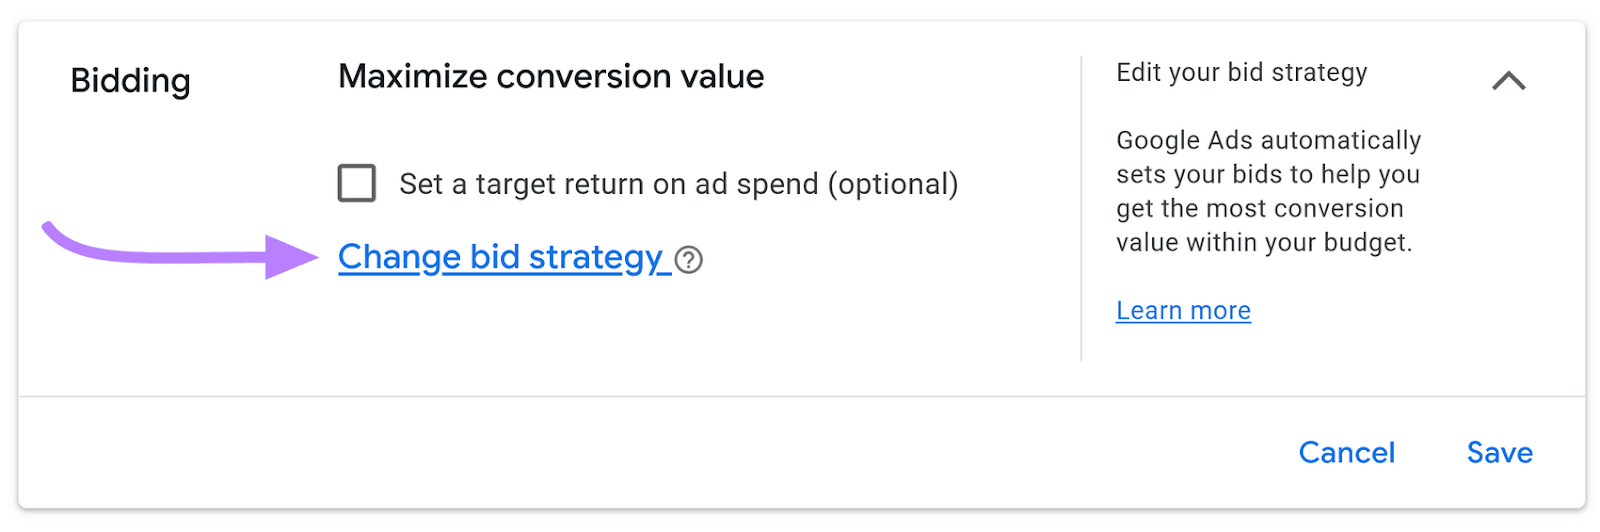
Task: Click the 'Maximize conversion value' heading
Action: tap(551, 77)
